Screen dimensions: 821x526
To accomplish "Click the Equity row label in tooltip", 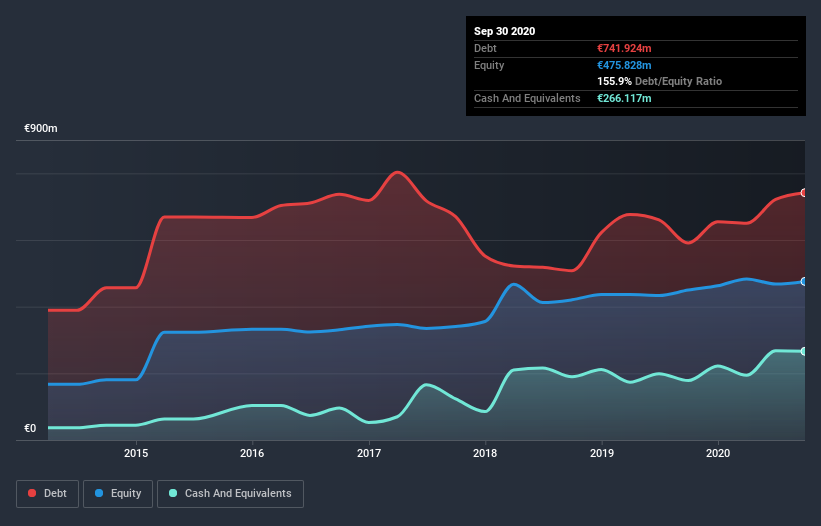I will (489, 65).
